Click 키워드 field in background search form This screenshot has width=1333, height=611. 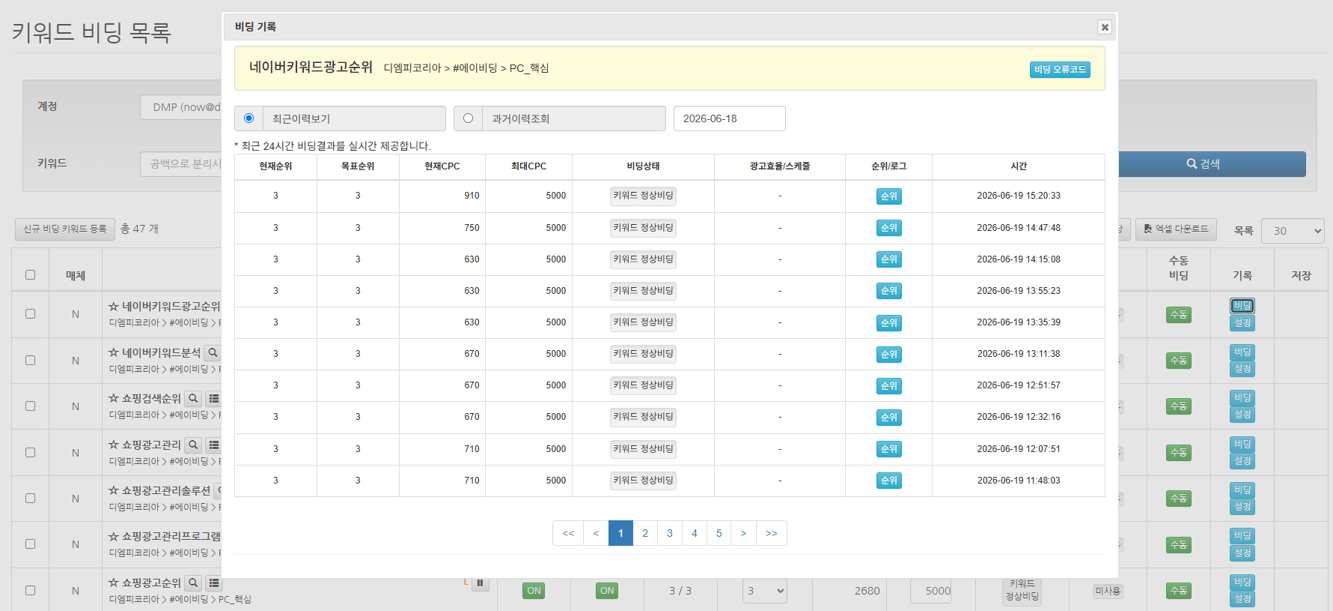click(x=180, y=164)
